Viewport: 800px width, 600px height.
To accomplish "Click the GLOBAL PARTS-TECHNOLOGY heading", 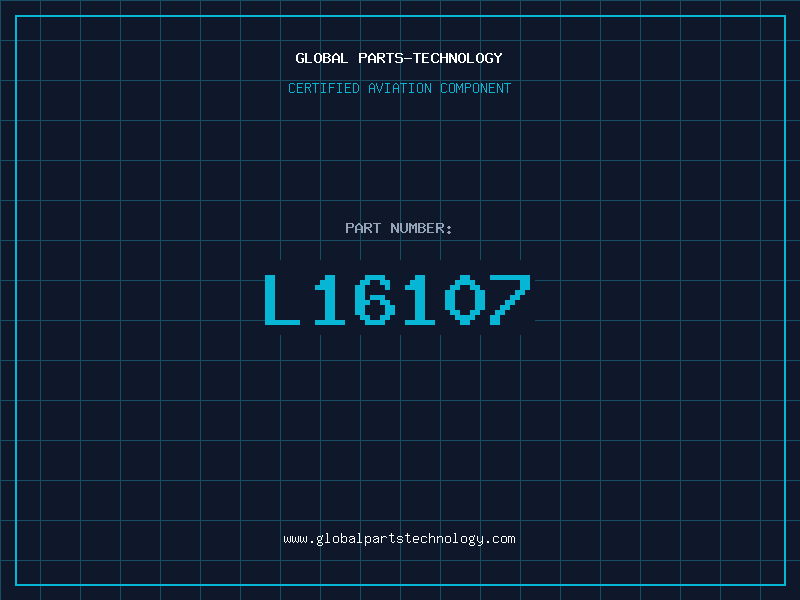I will (x=399, y=58).
